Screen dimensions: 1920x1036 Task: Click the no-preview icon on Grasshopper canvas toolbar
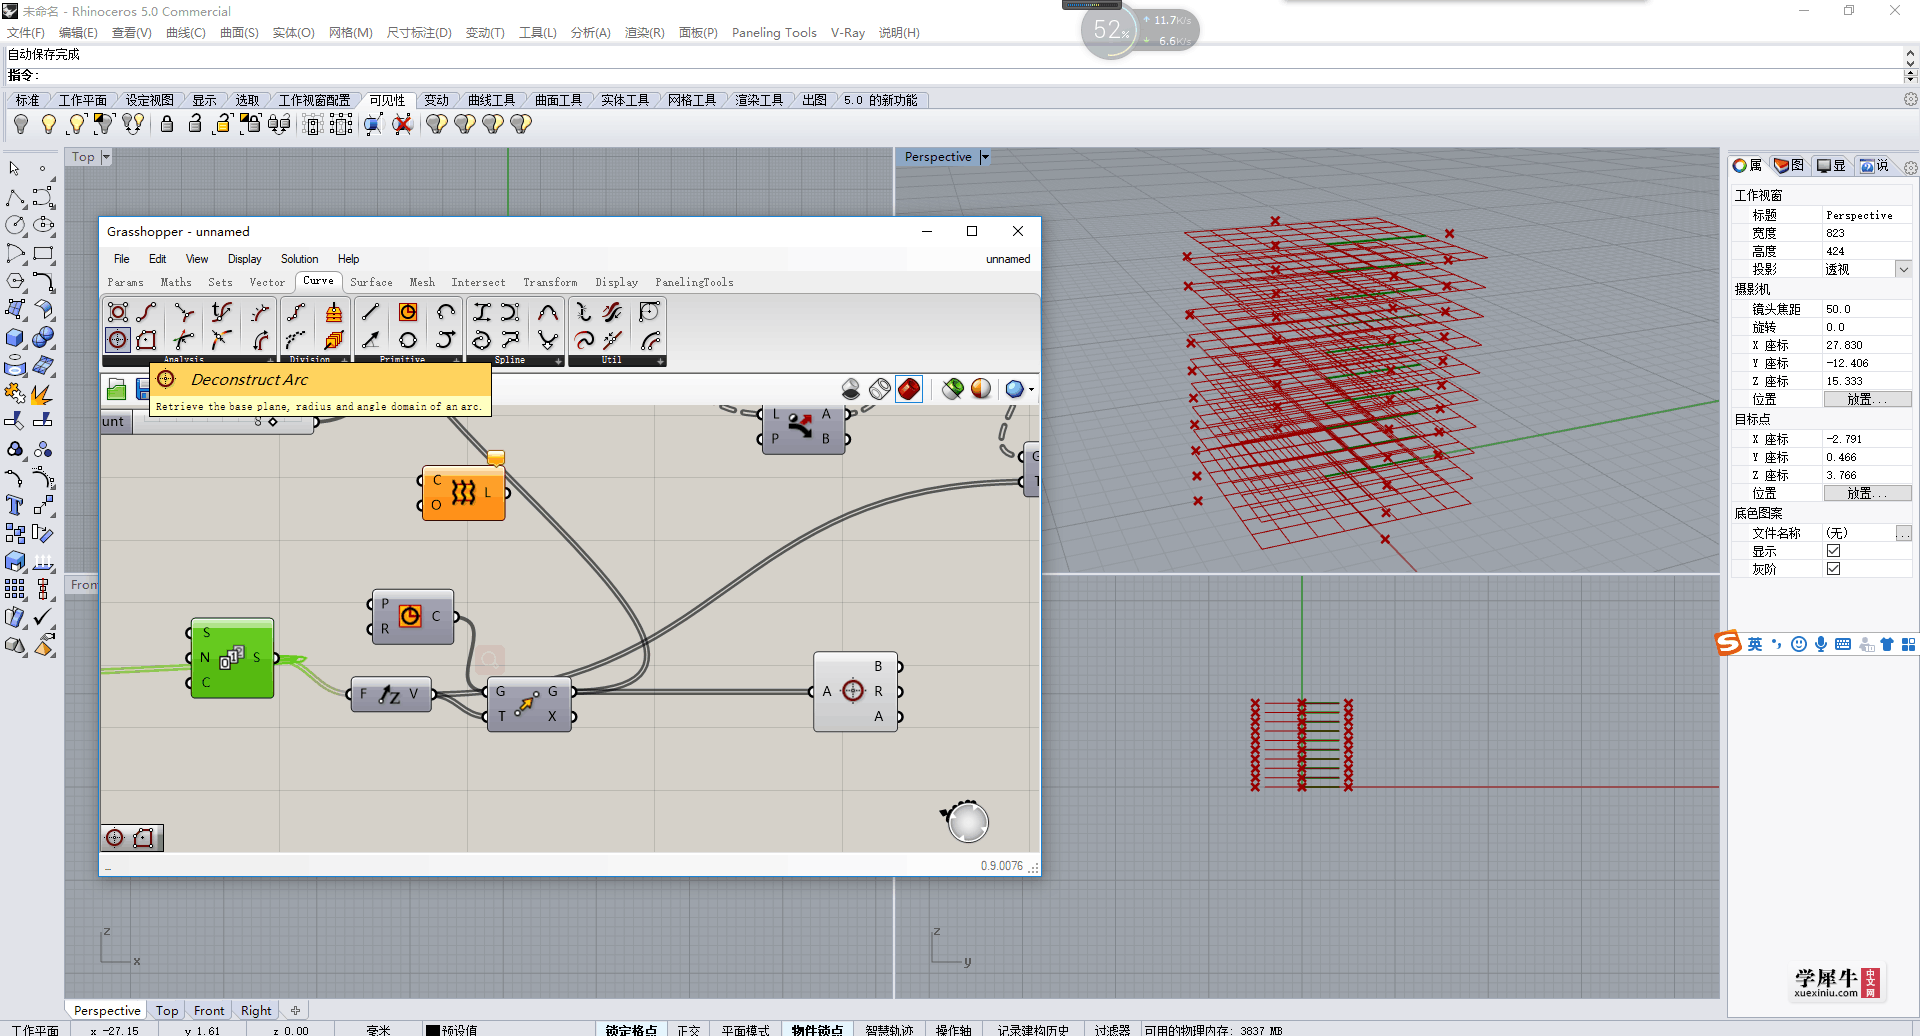851,389
